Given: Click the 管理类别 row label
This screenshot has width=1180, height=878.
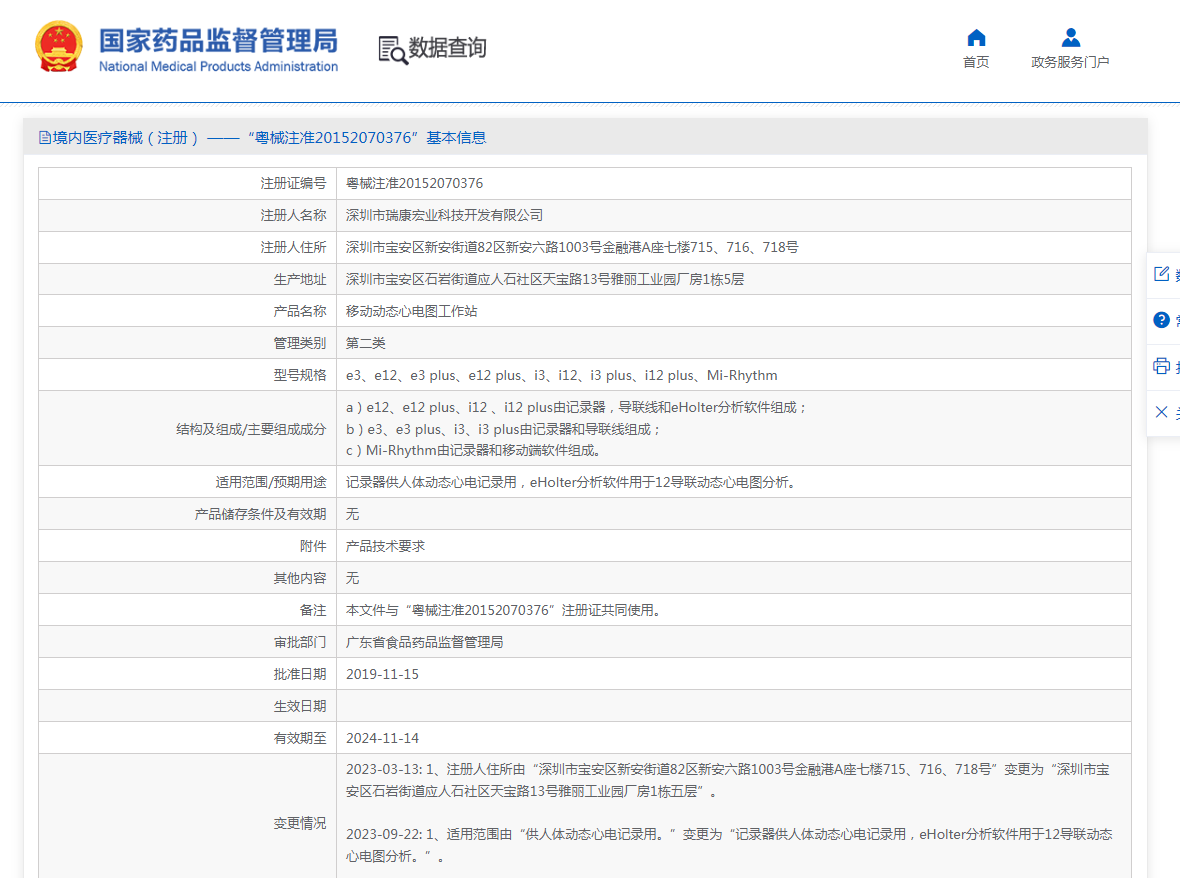Looking at the screenshot, I should tap(300, 343).
